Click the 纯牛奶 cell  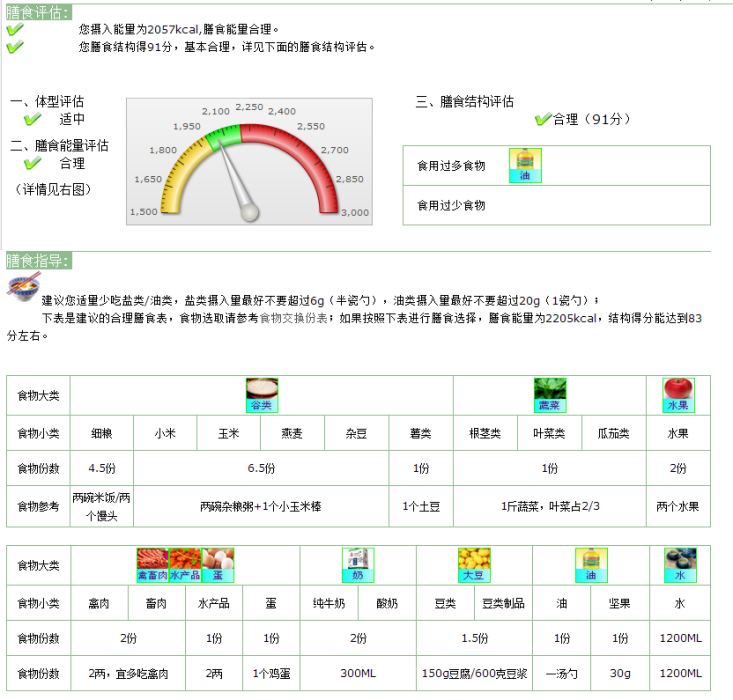[329, 604]
